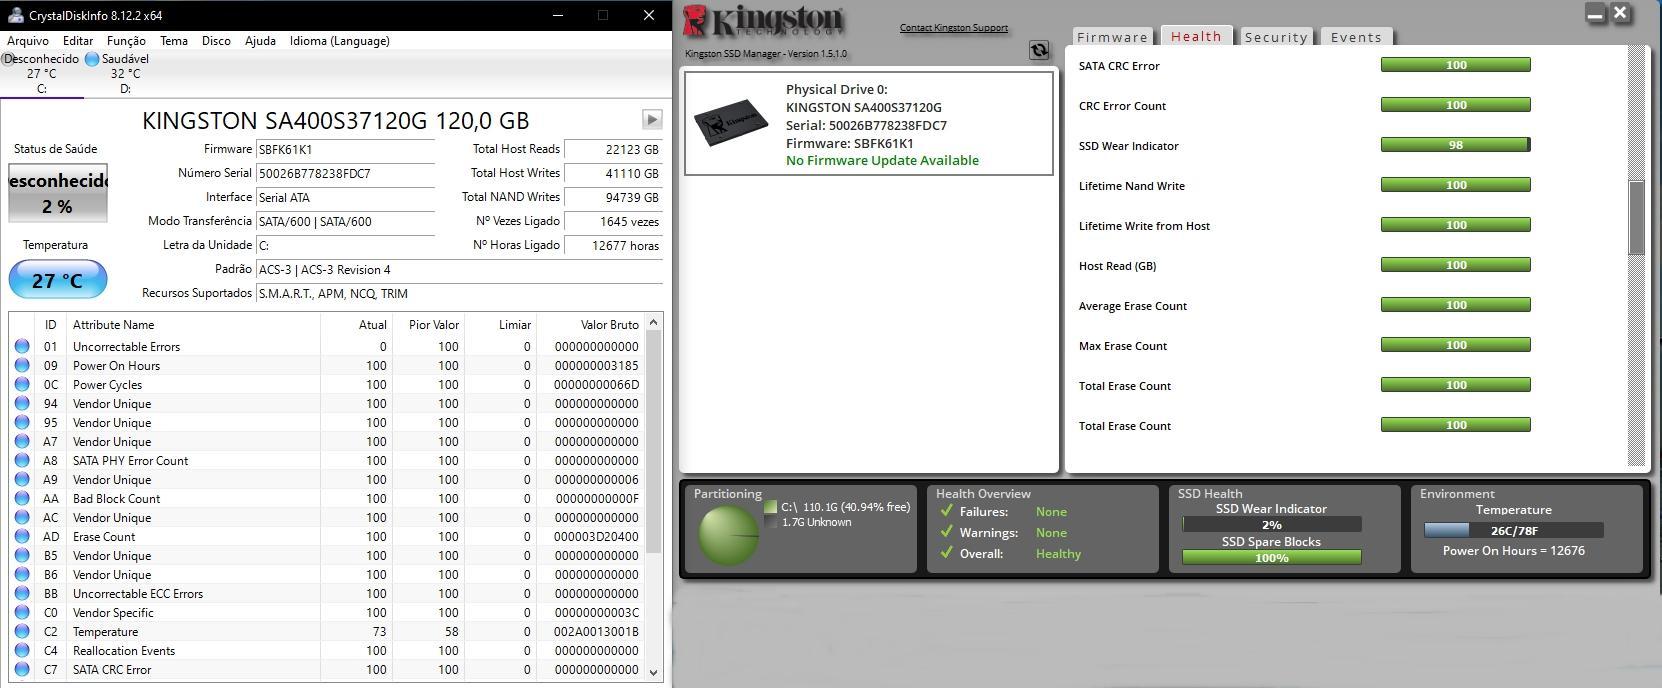Click the Total Host Reads value 22123 GB
The height and width of the screenshot is (688, 1662).
tap(613, 149)
